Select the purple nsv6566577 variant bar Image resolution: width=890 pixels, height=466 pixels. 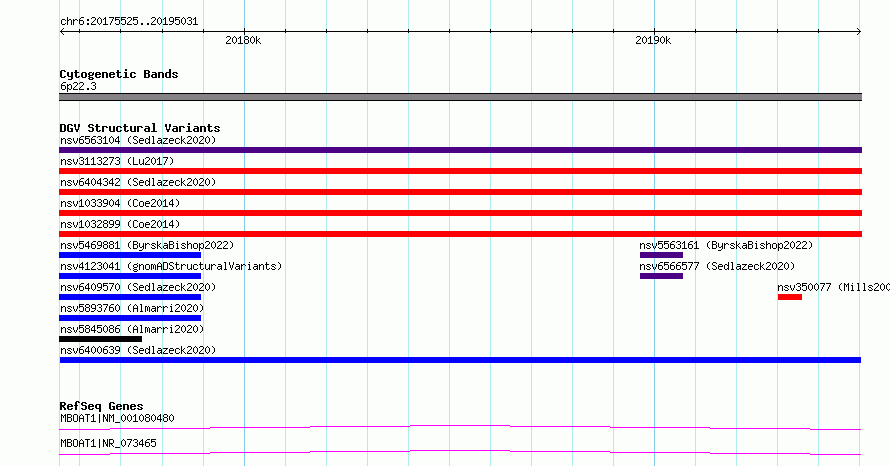(x=661, y=276)
